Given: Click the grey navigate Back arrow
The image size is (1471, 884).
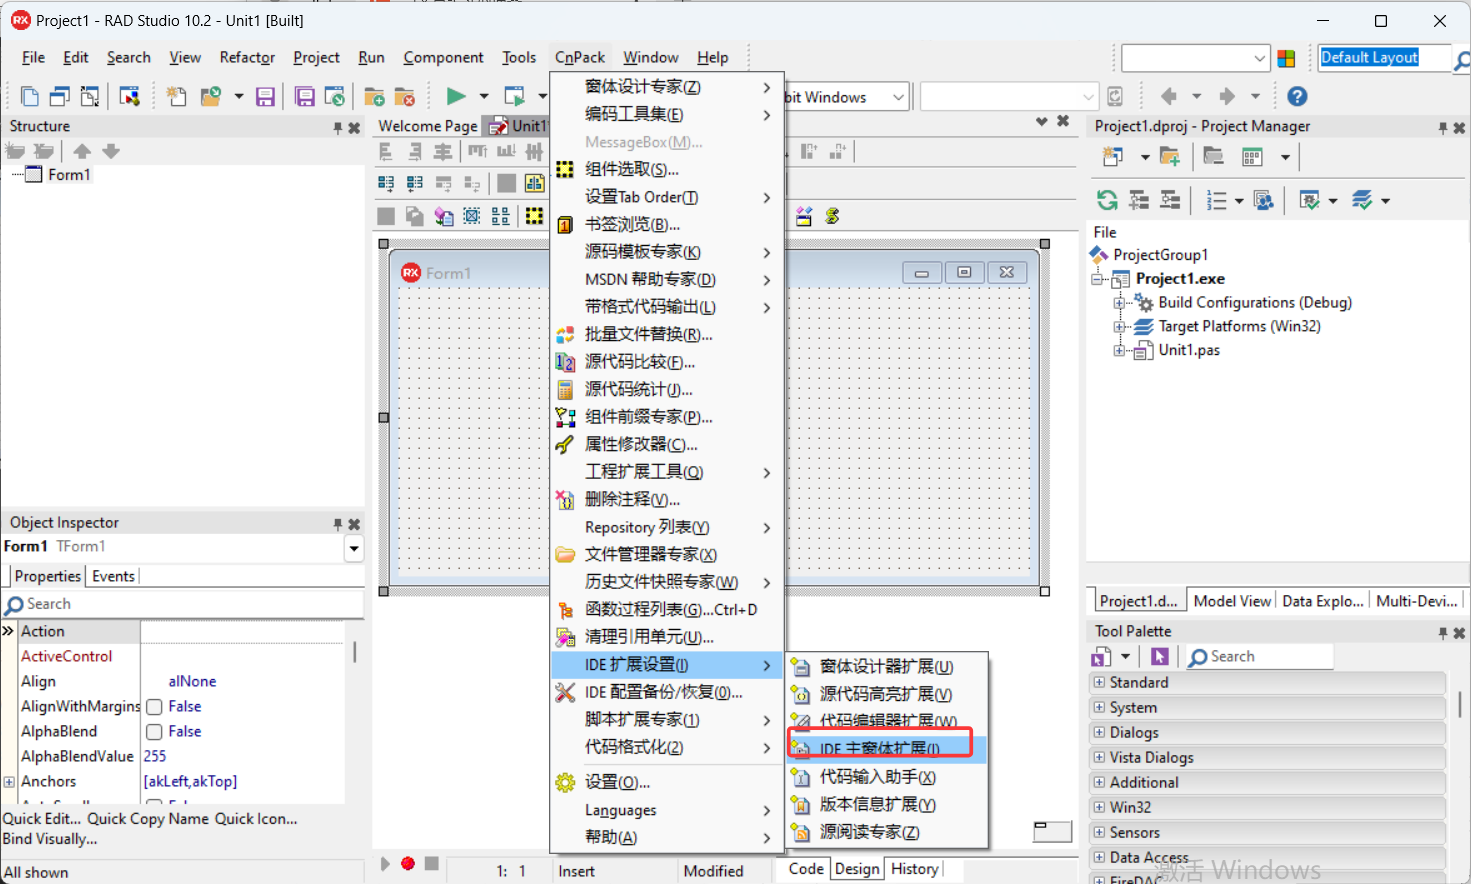Looking at the screenshot, I should pyautogui.click(x=1168, y=97).
